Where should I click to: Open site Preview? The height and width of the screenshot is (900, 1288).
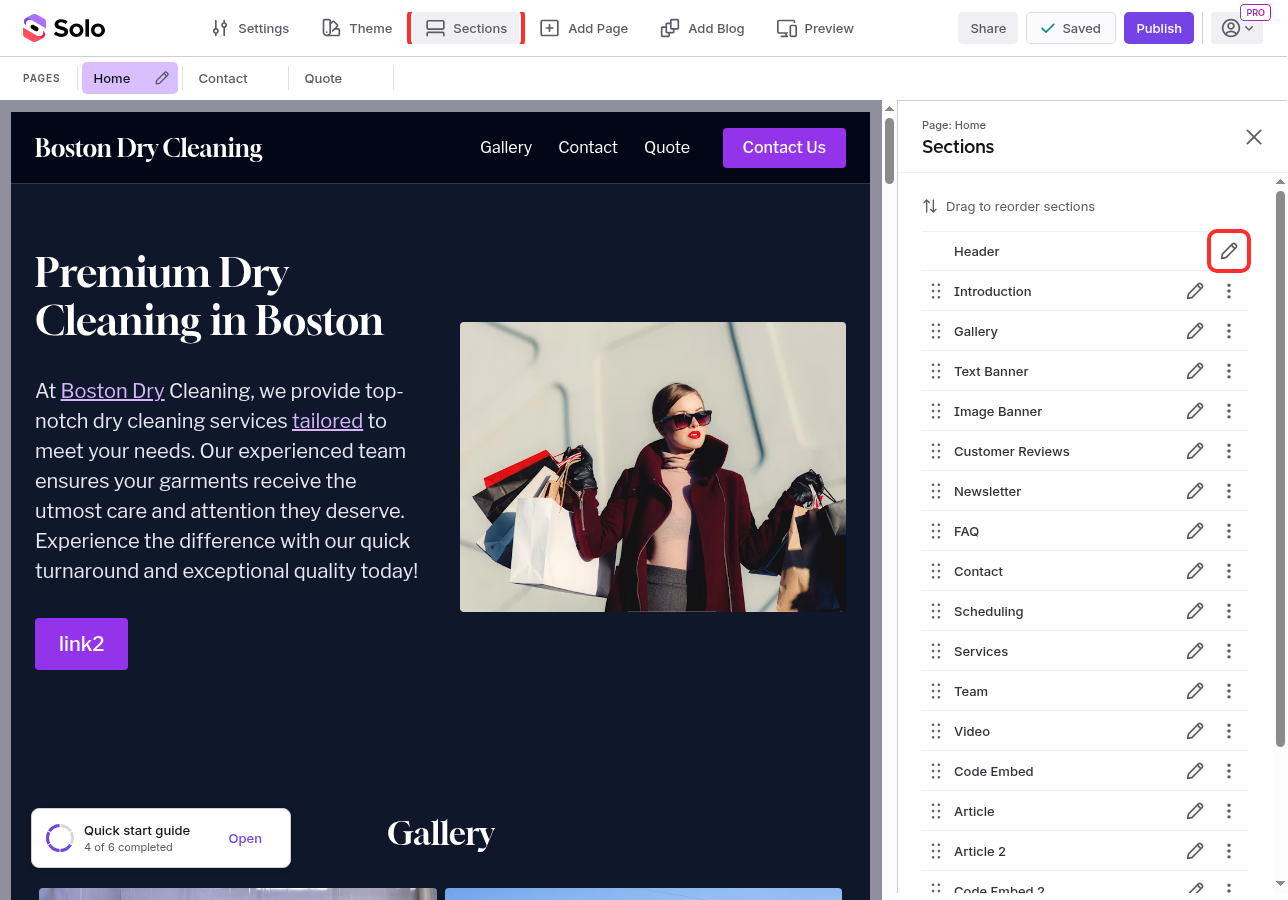pos(815,28)
